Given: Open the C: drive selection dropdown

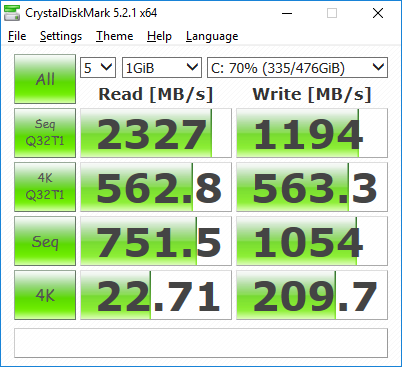Looking at the screenshot, I should [297, 68].
